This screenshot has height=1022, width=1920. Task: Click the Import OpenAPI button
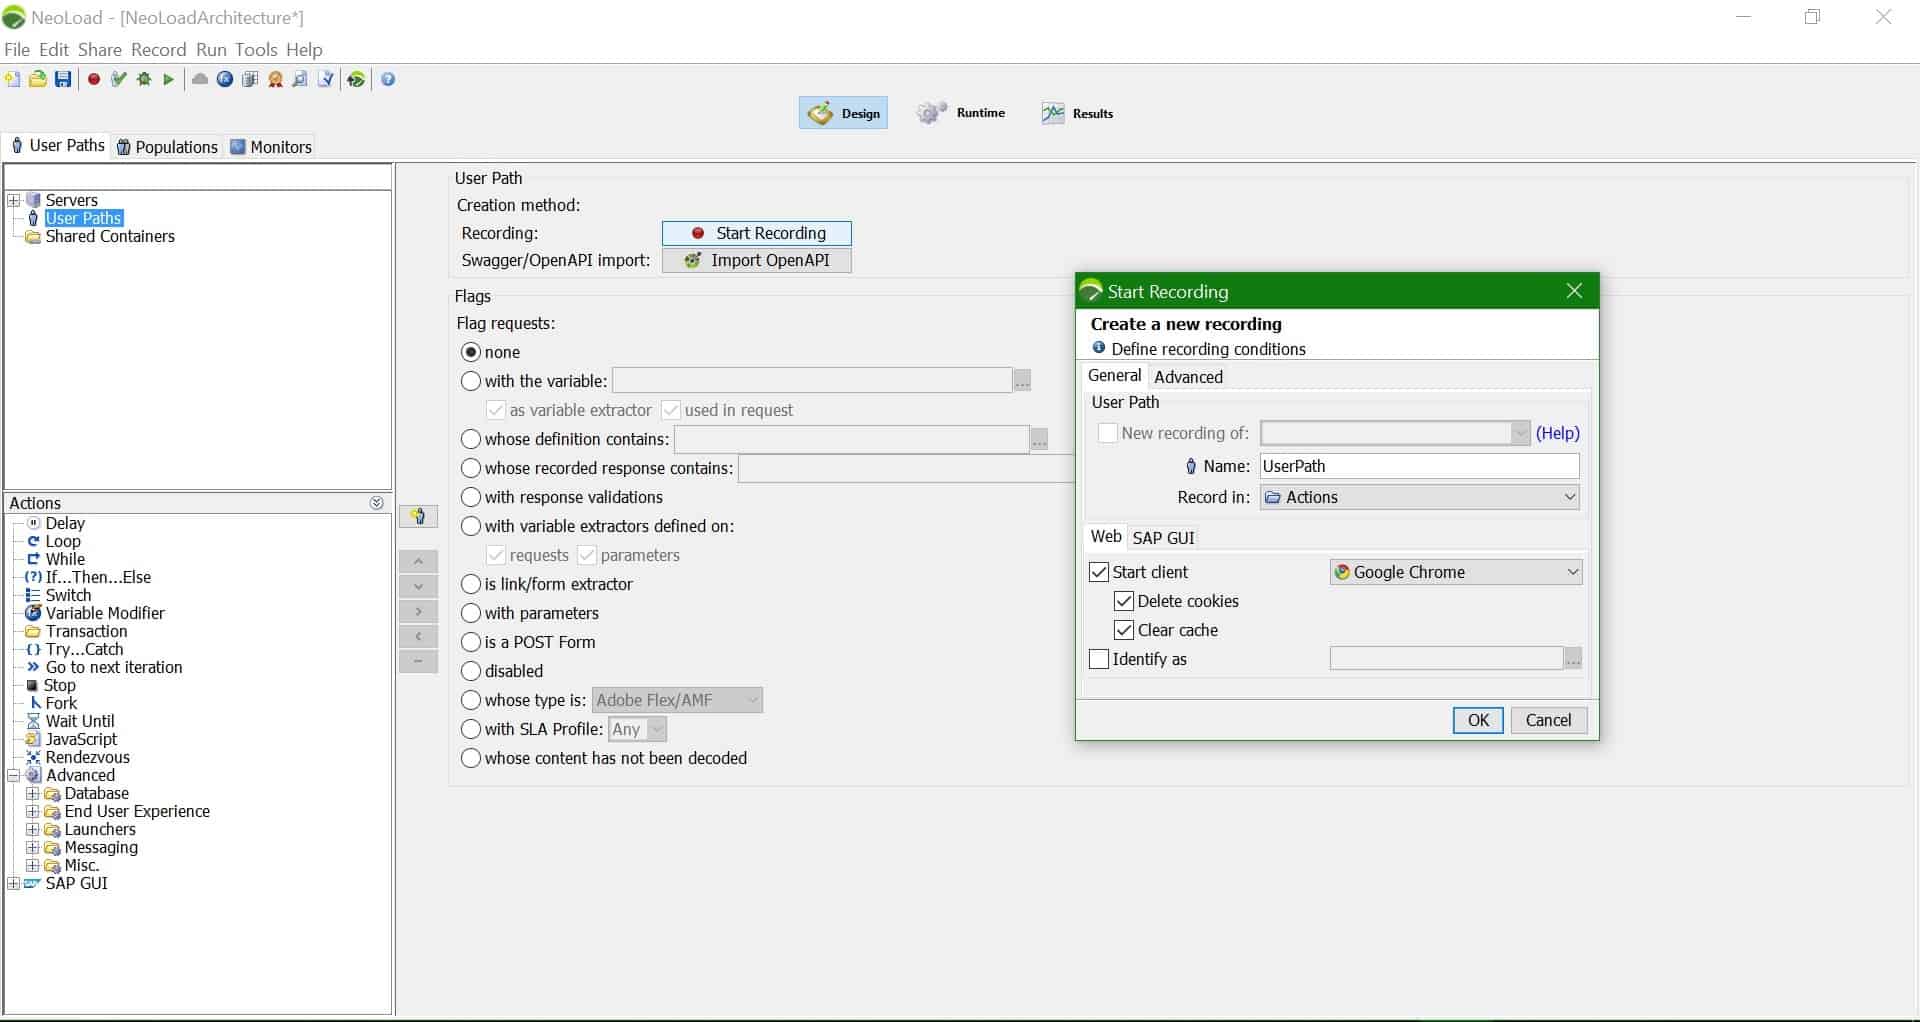(x=757, y=260)
